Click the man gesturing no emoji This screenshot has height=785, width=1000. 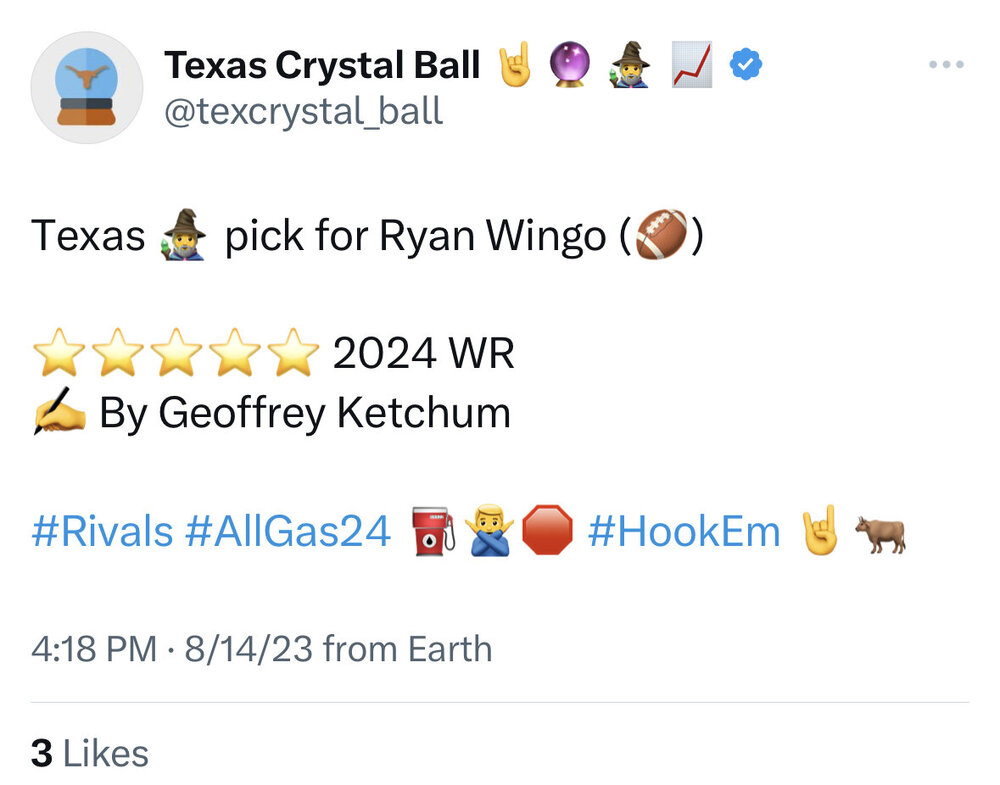pos(490,531)
